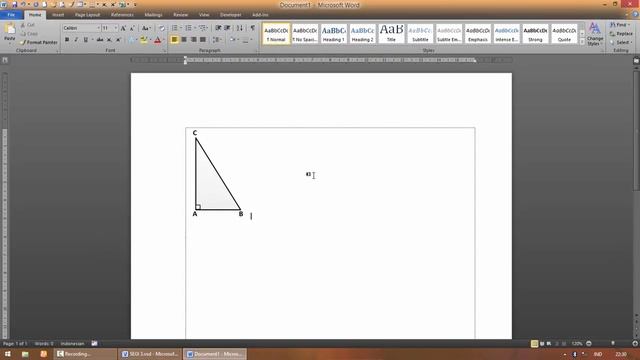This screenshot has height=360, width=640.
Task: Open Change Styles menu
Action: coord(595,34)
